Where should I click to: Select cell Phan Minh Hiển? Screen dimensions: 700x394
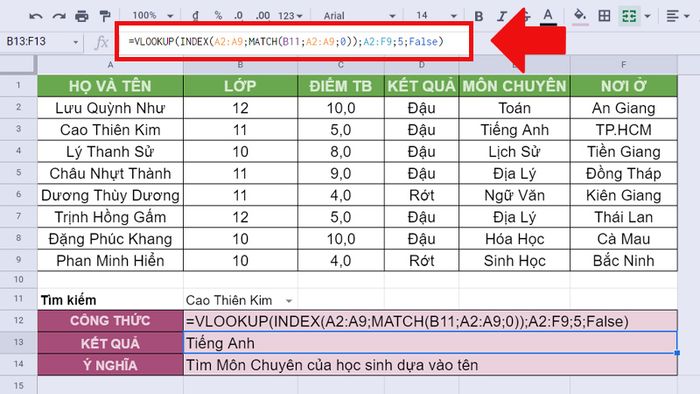(x=110, y=261)
